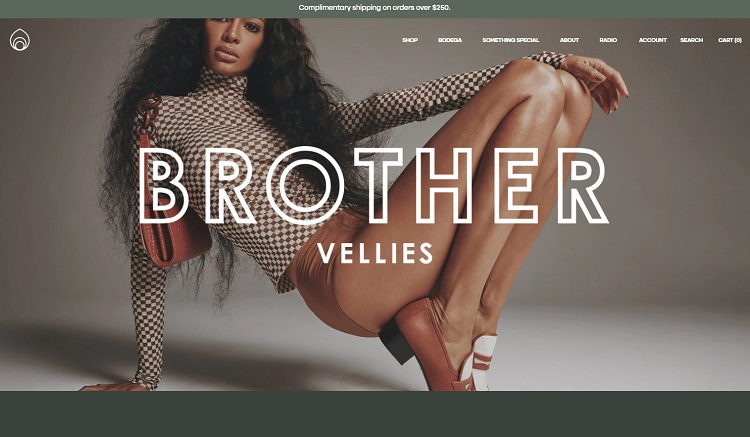The width and height of the screenshot is (750, 437).
Task: Open the ACCOUNT page
Action: coord(653,40)
